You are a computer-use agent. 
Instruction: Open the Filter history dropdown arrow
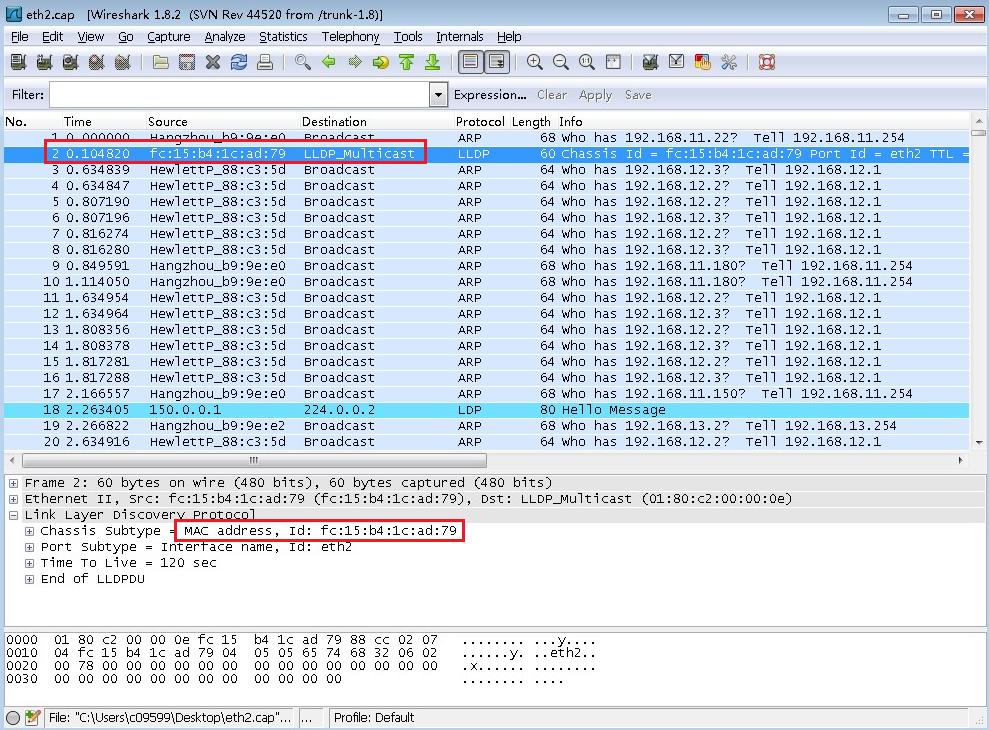coord(438,95)
